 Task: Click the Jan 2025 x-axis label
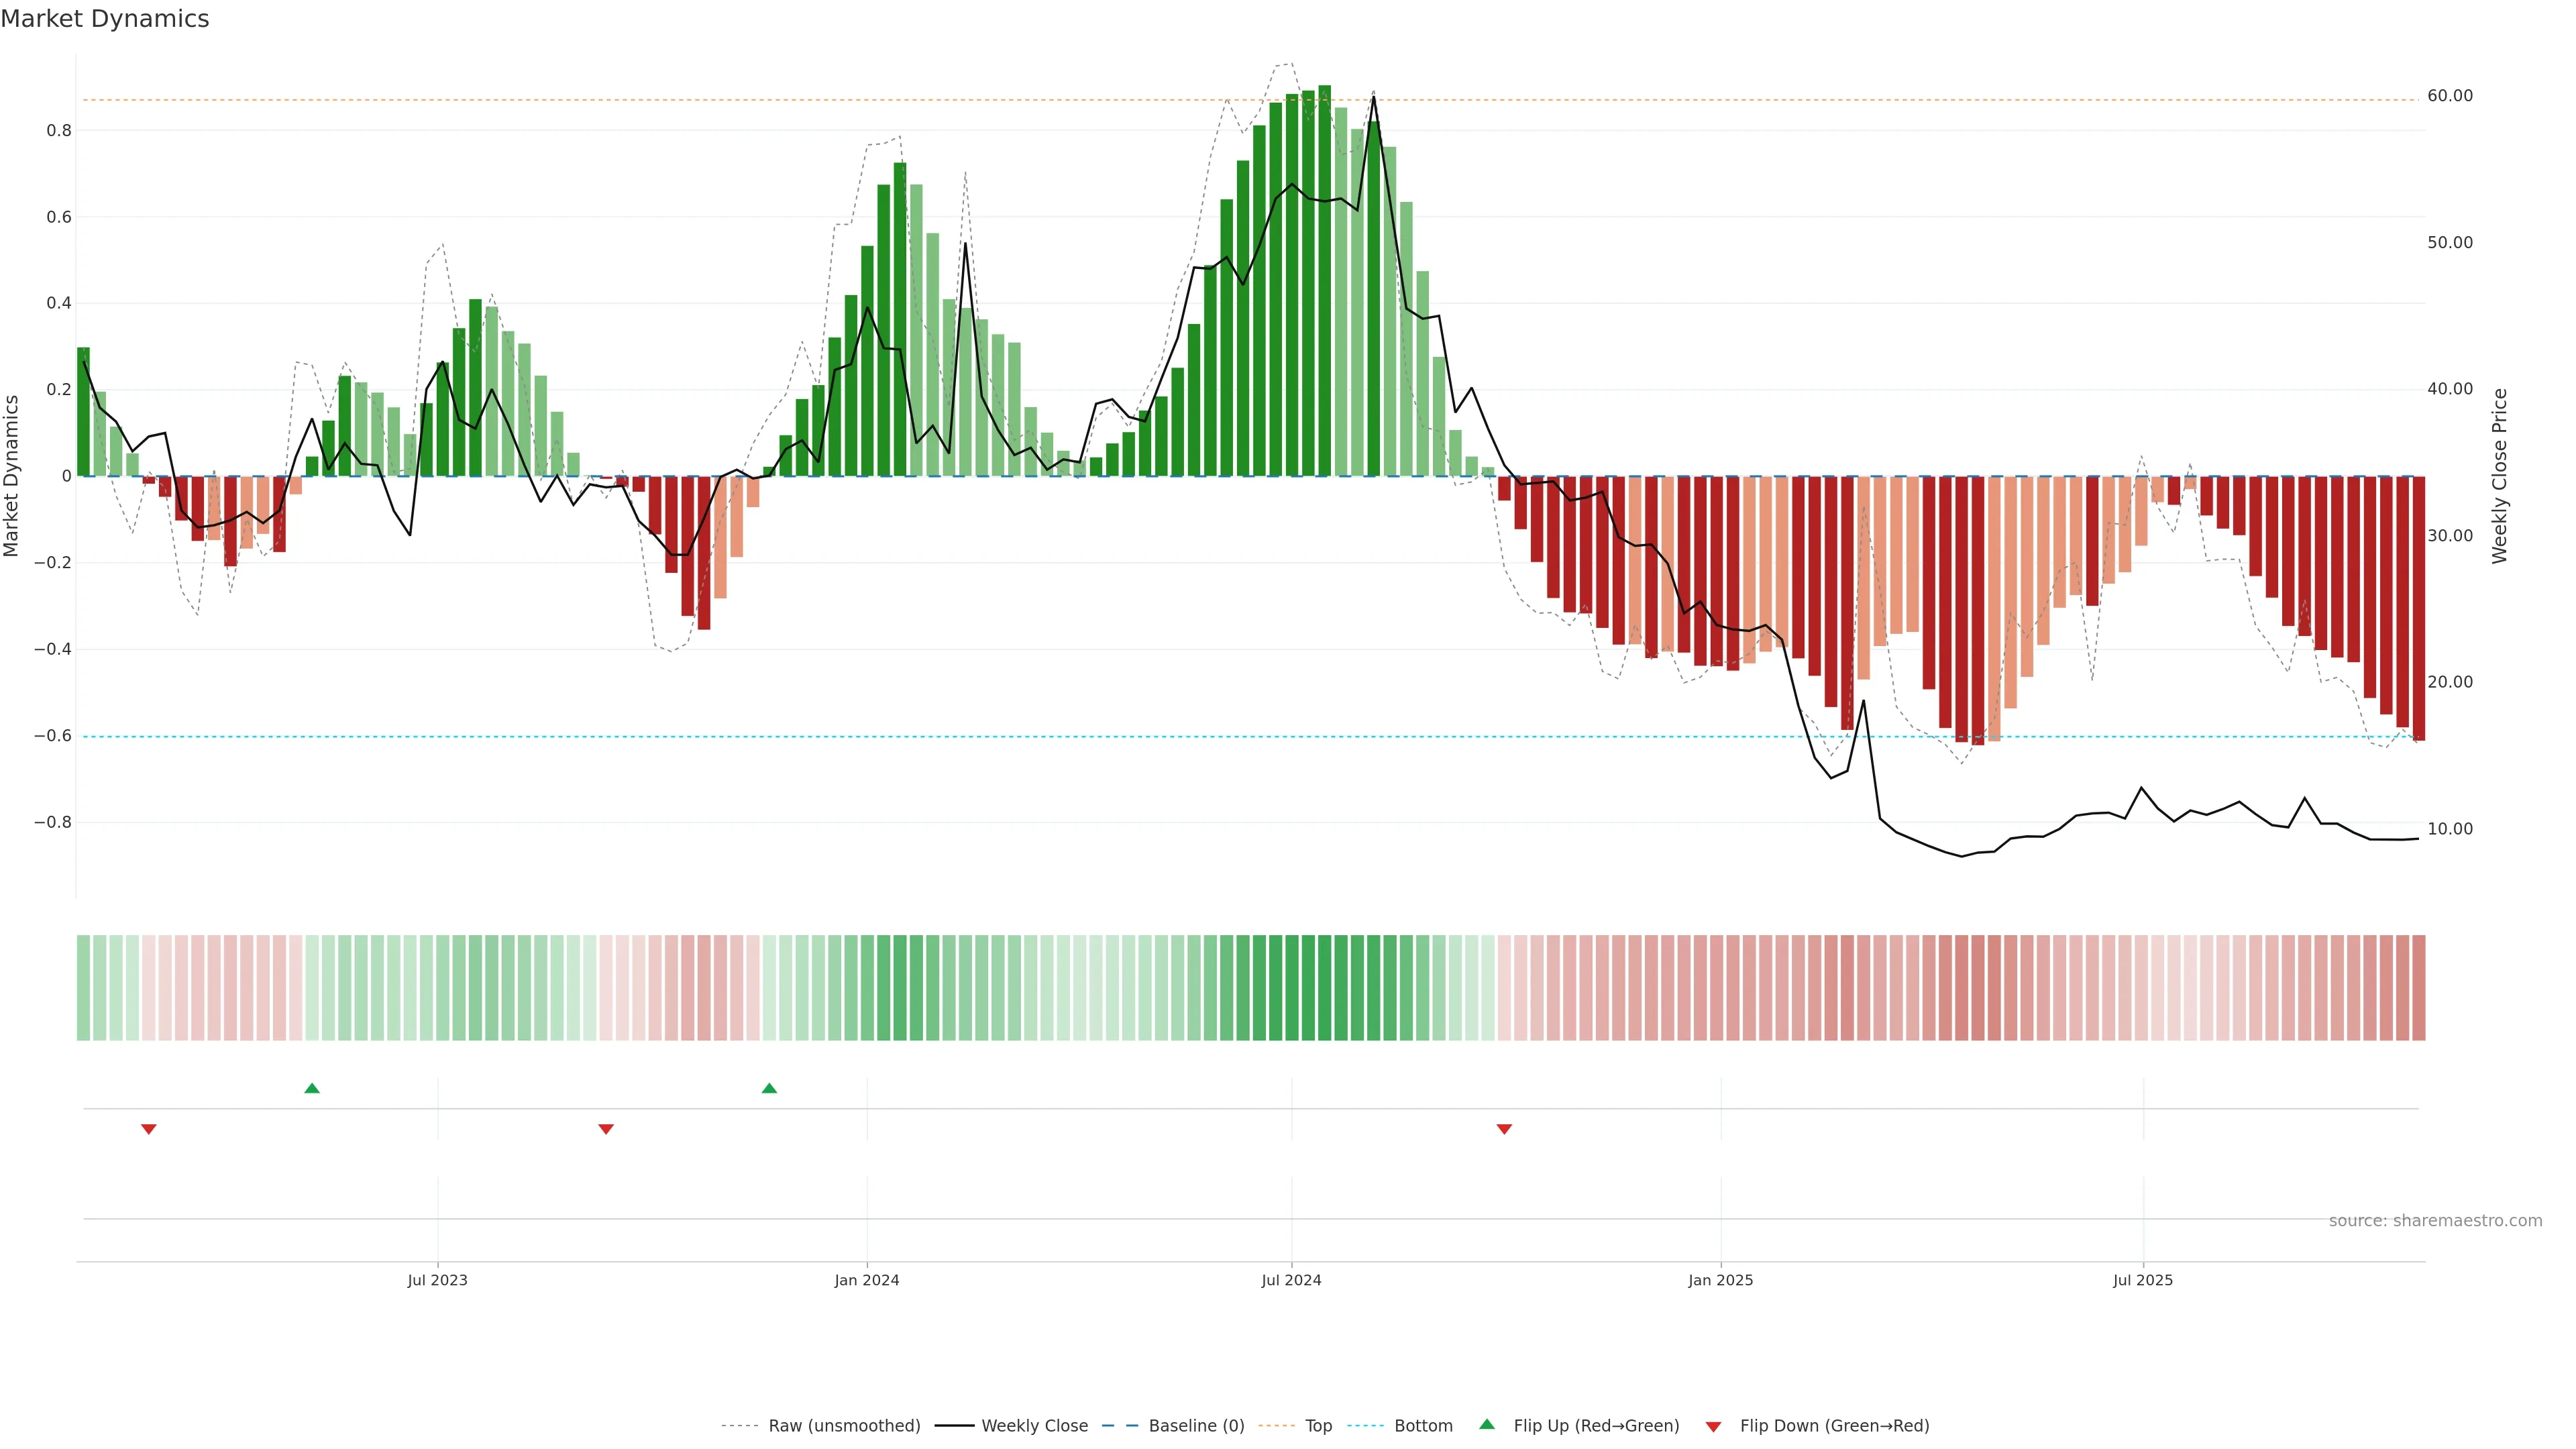tap(1720, 1280)
